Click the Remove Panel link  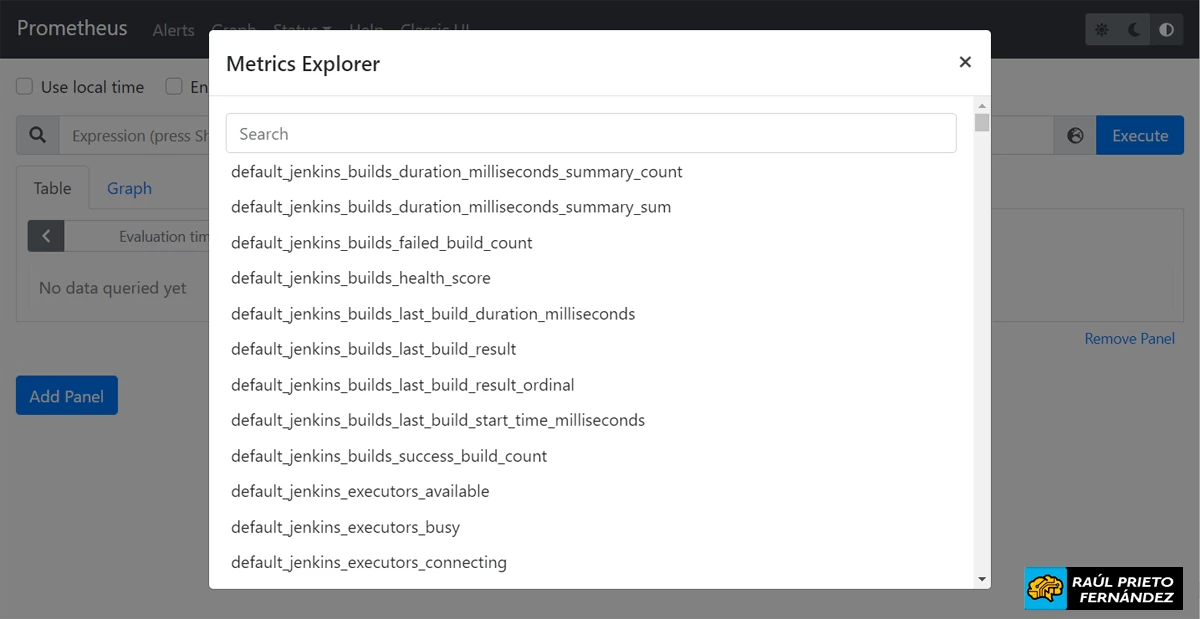click(x=1130, y=339)
